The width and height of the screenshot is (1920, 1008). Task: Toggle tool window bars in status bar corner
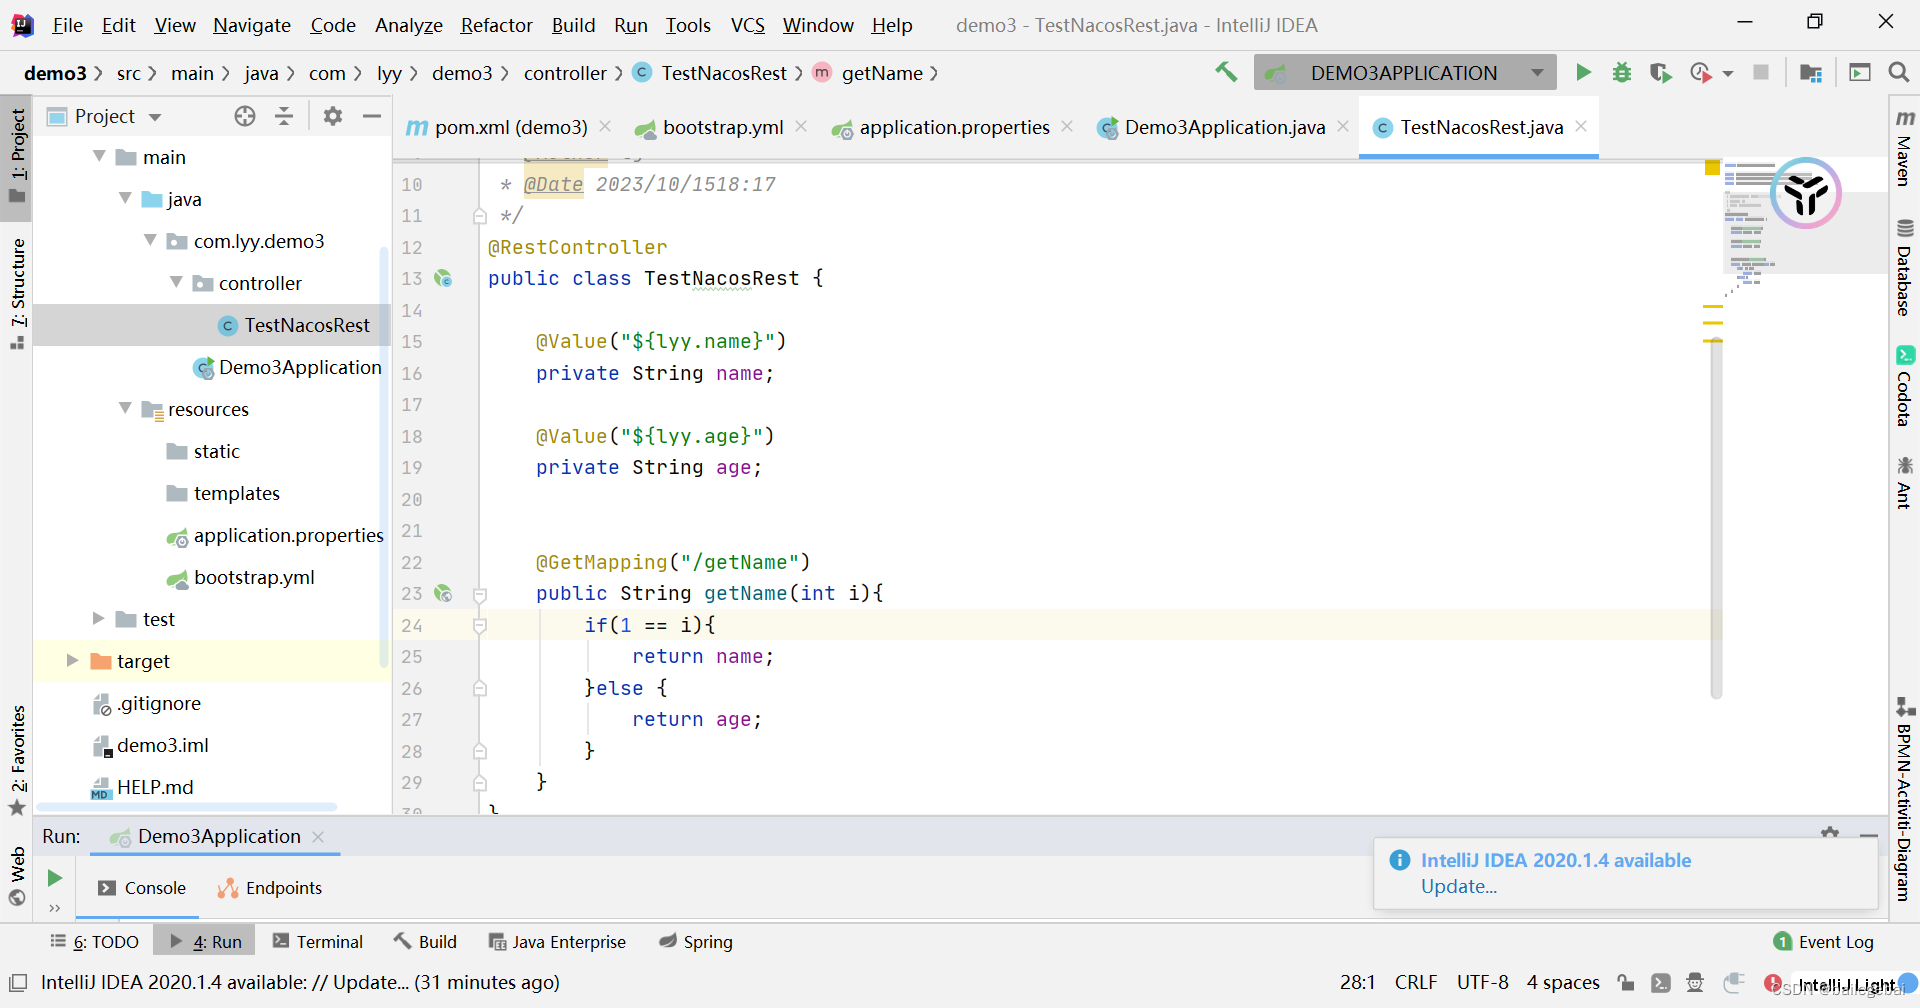click(18, 983)
